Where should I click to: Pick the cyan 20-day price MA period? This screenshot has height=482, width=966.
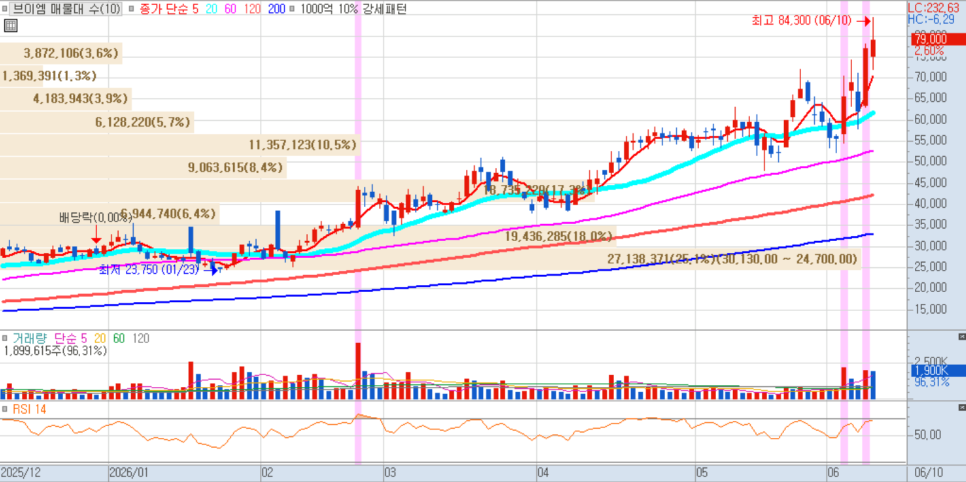[211, 9]
